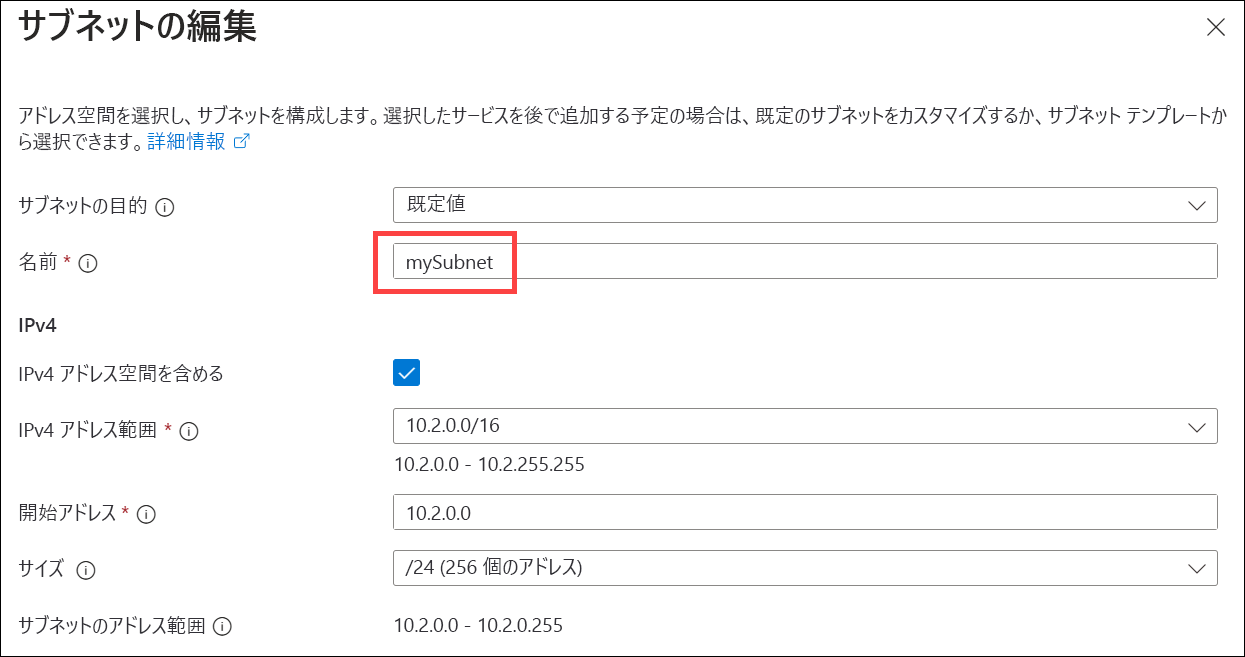
Task: Open the IPv4 アドレス範囲 dropdown 10.2.0.0/16
Action: click(805, 426)
